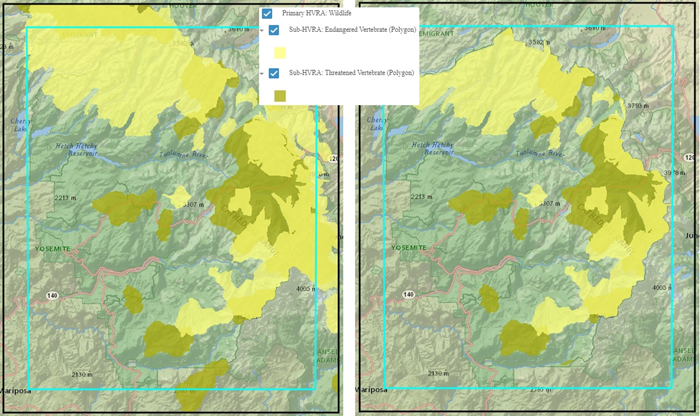Screen dimensions: 700x416
Task: Toggle the Endangered Vertebrate sub-HVRA checkbox
Action: click(x=273, y=31)
